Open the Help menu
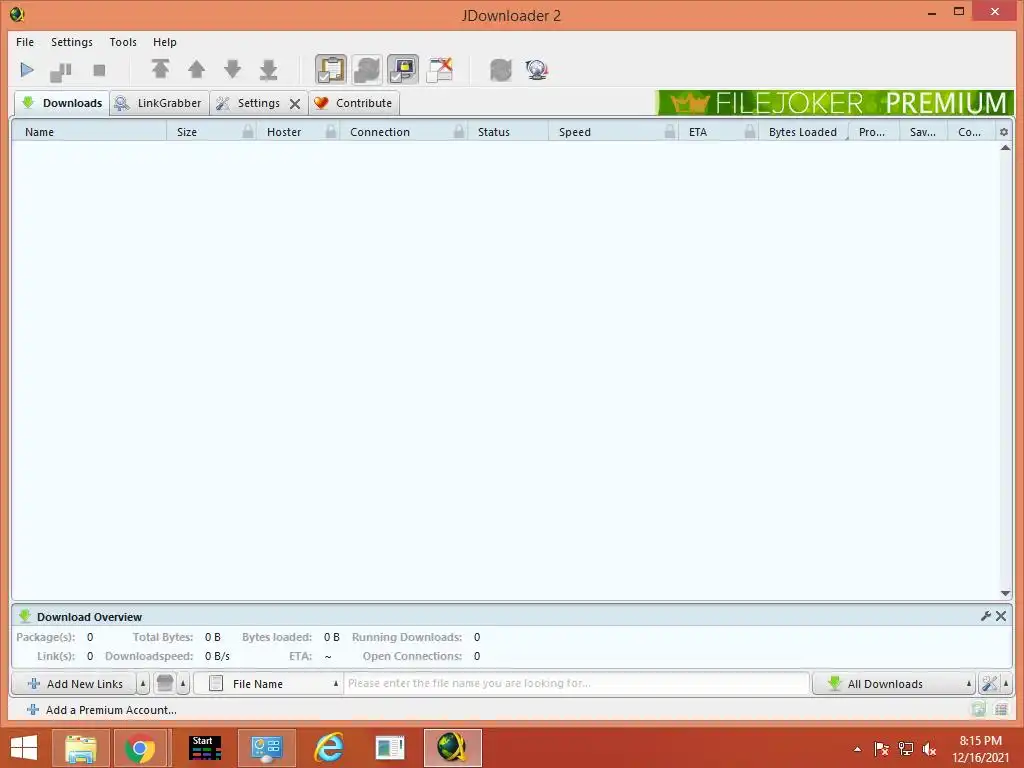 click(165, 42)
